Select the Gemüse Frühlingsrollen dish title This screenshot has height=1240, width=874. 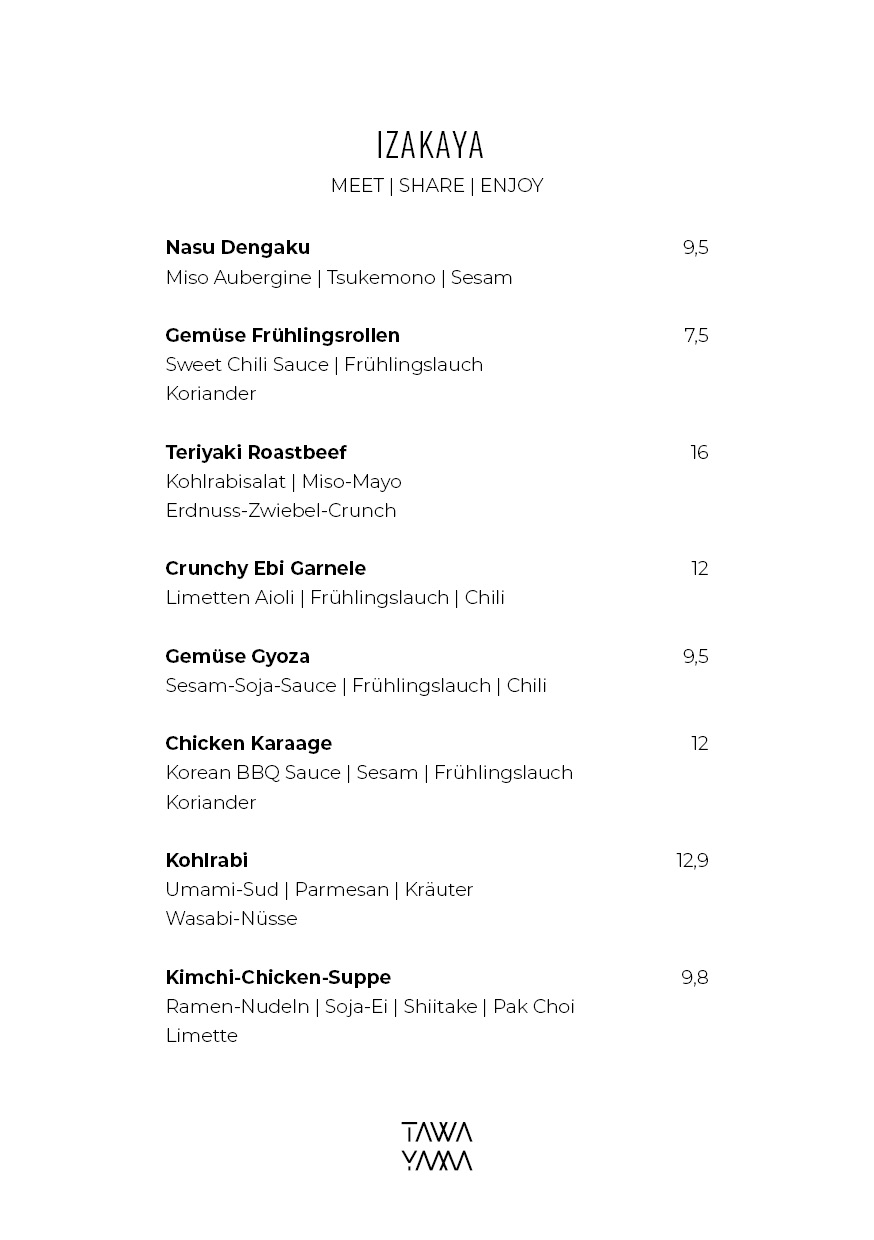pyautogui.click(x=283, y=336)
